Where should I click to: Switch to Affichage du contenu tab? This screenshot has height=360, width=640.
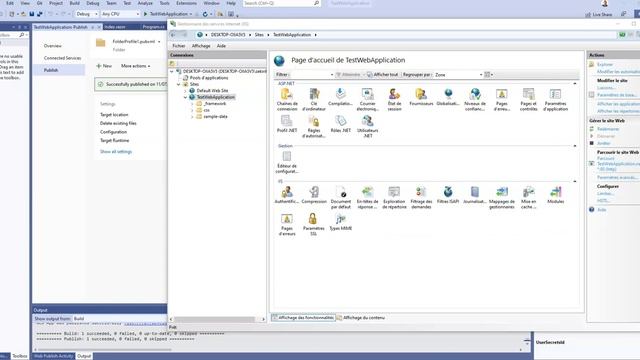[x=361, y=318]
